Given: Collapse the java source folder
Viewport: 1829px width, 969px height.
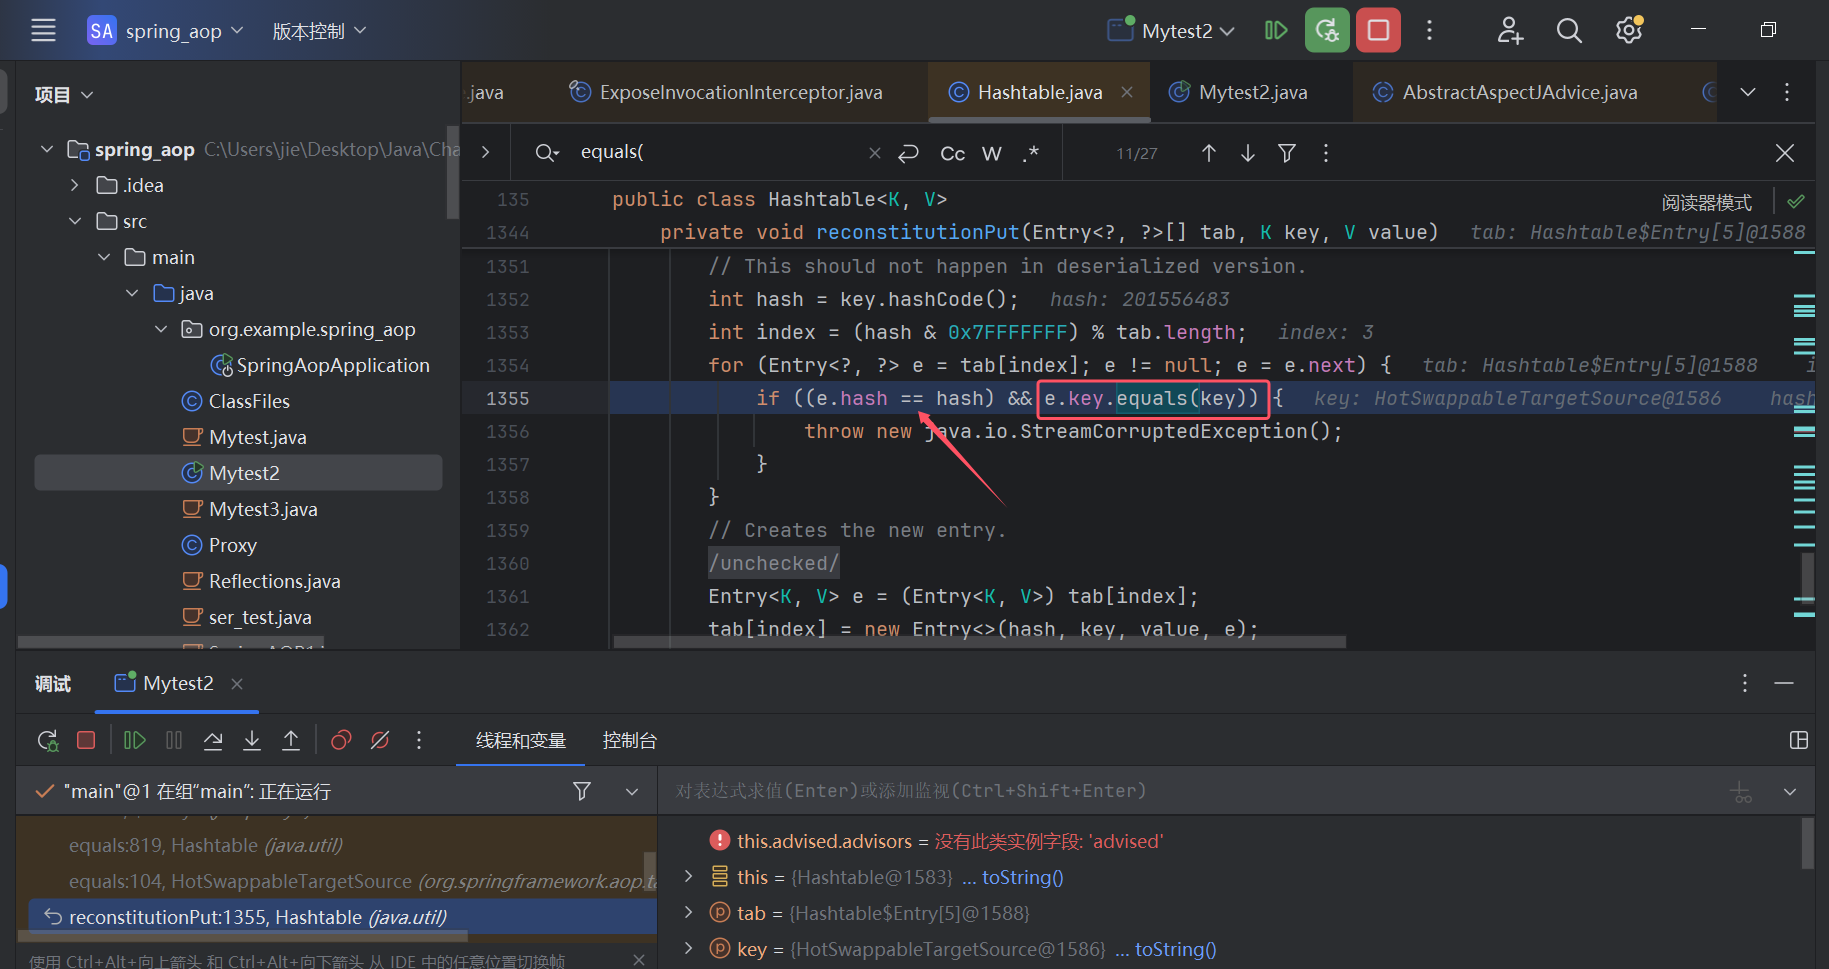Looking at the screenshot, I should 132,293.
